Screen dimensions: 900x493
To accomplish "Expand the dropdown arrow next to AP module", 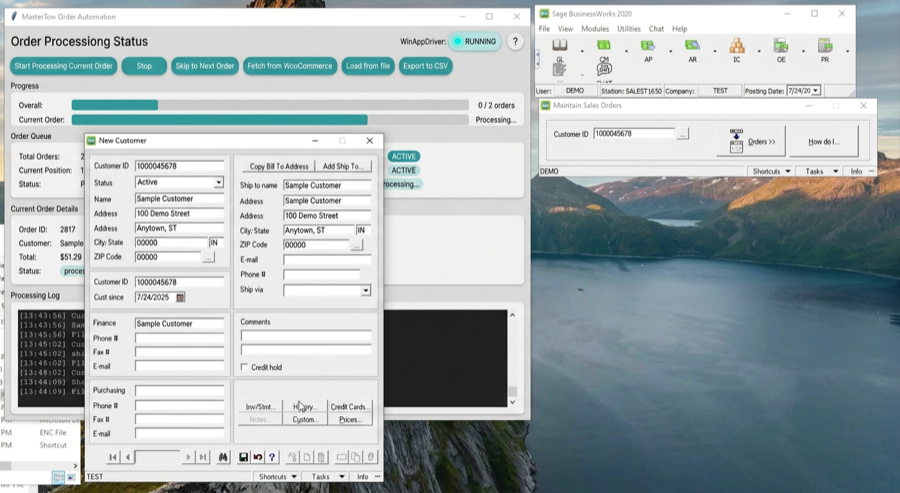I will (670, 52).
